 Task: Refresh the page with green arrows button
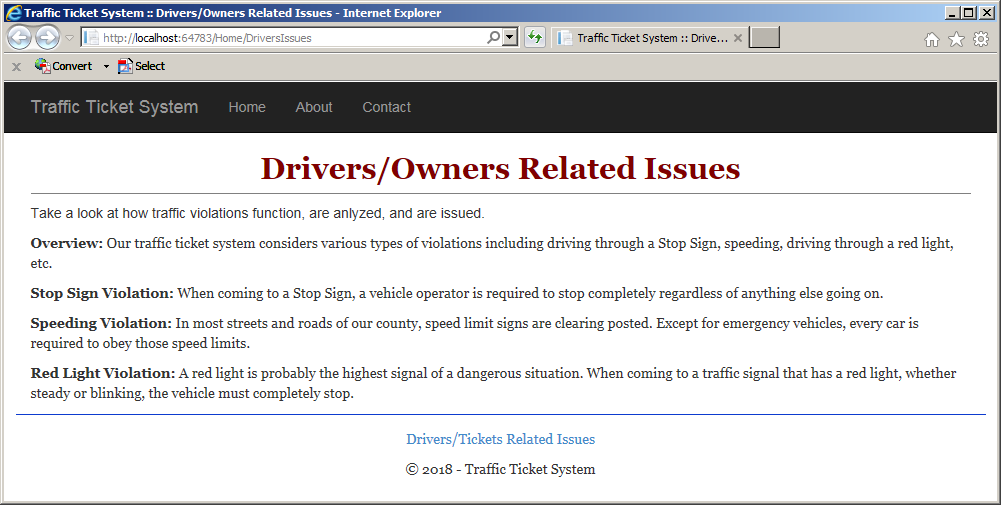[534, 38]
